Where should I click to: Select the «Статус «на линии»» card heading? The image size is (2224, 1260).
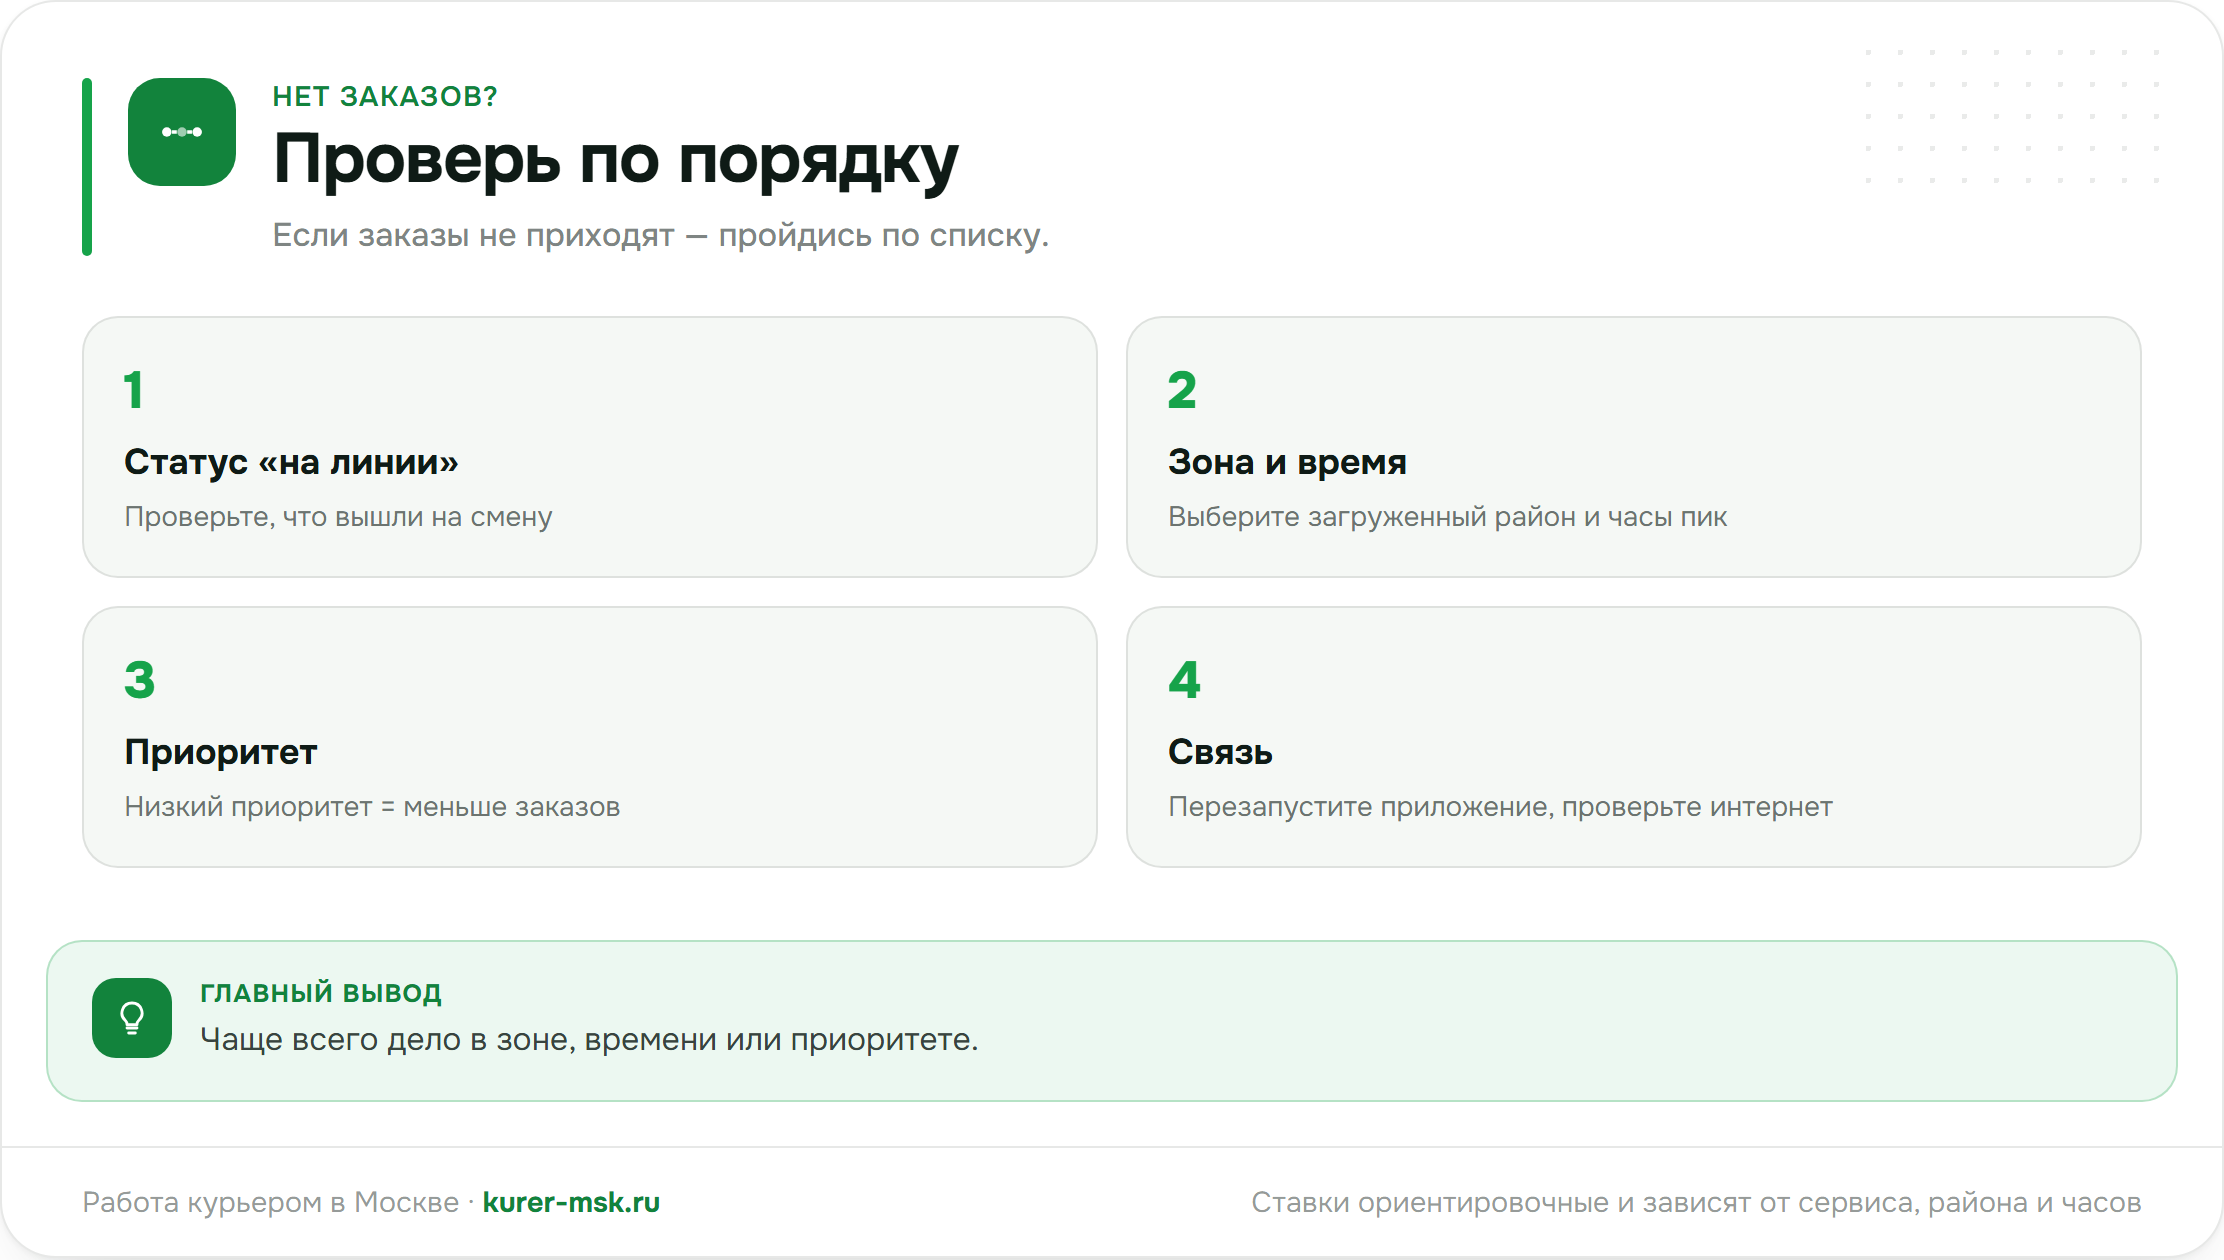pos(291,462)
